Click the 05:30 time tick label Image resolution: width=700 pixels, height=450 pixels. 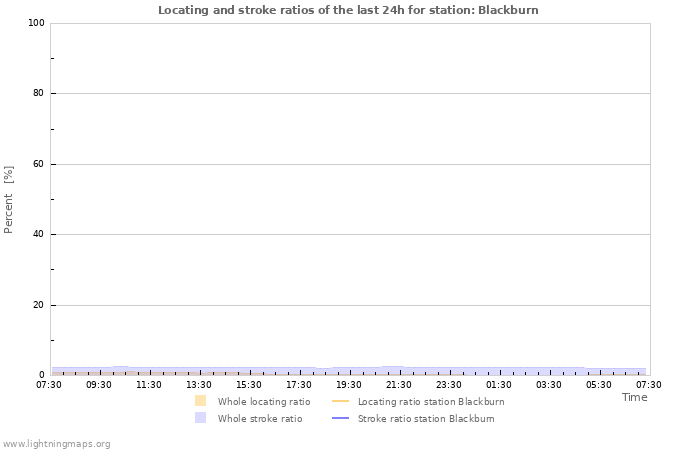pyautogui.click(x=599, y=384)
